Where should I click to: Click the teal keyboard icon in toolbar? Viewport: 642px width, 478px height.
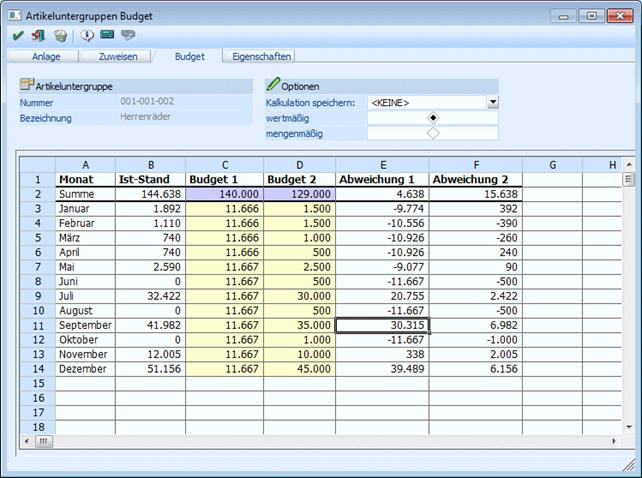[x=107, y=35]
